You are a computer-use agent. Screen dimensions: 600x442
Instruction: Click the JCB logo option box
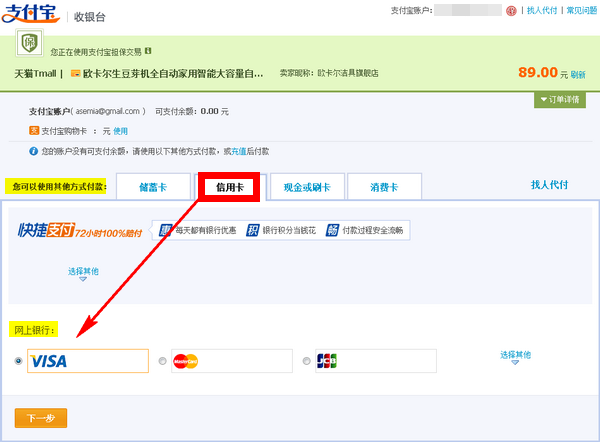click(x=376, y=361)
